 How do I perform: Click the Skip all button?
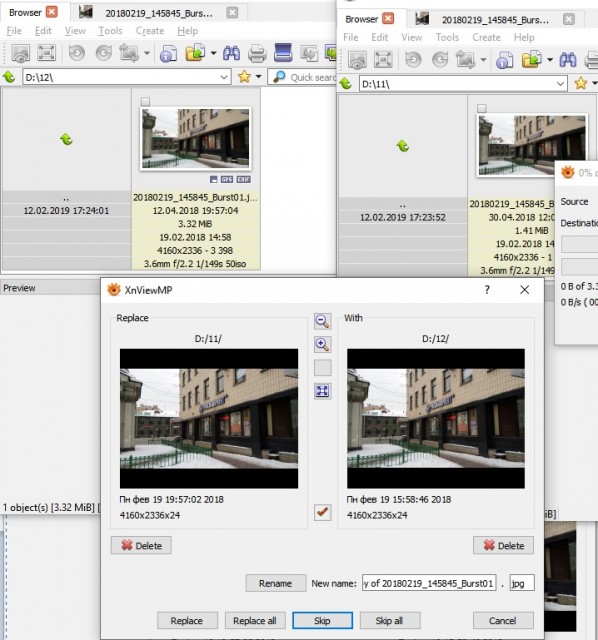(x=390, y=621)
